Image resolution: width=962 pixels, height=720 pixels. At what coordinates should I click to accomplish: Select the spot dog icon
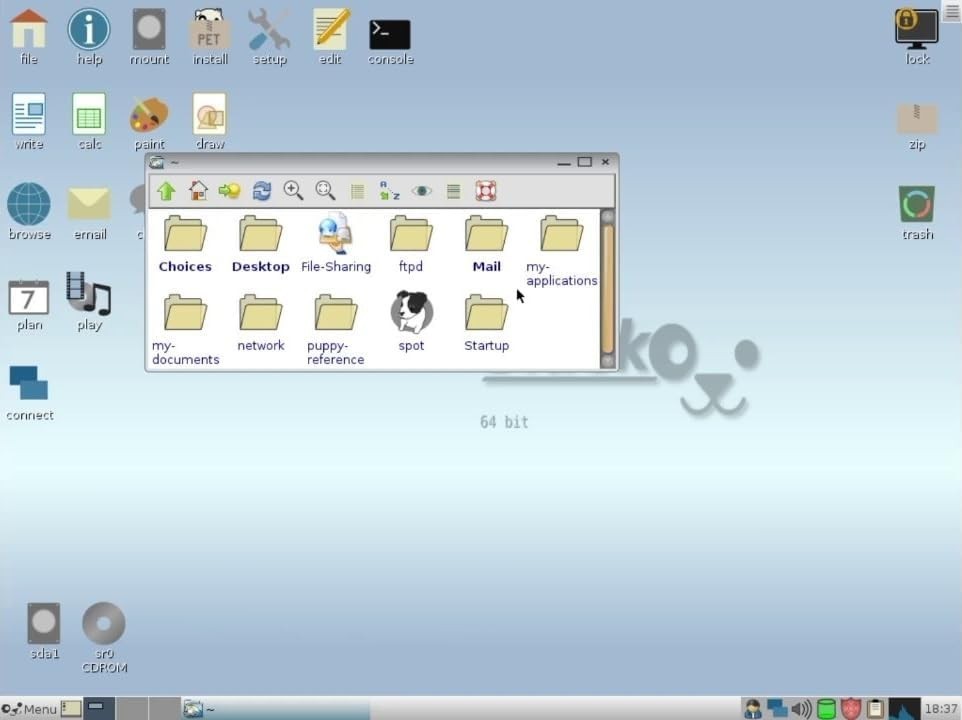point(411,321)
